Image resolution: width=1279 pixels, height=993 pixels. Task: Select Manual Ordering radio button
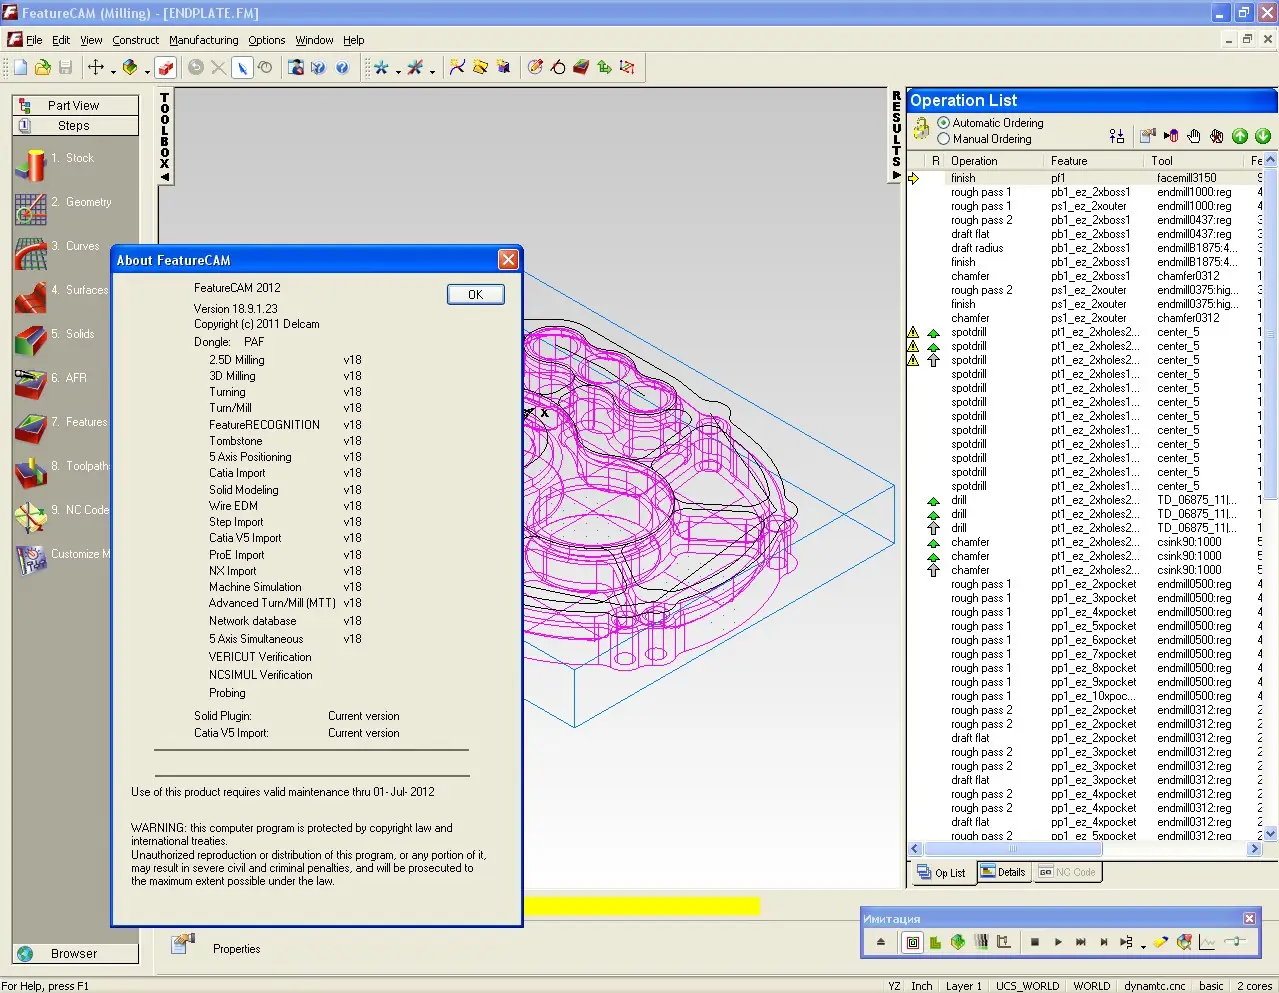(943, 139)
